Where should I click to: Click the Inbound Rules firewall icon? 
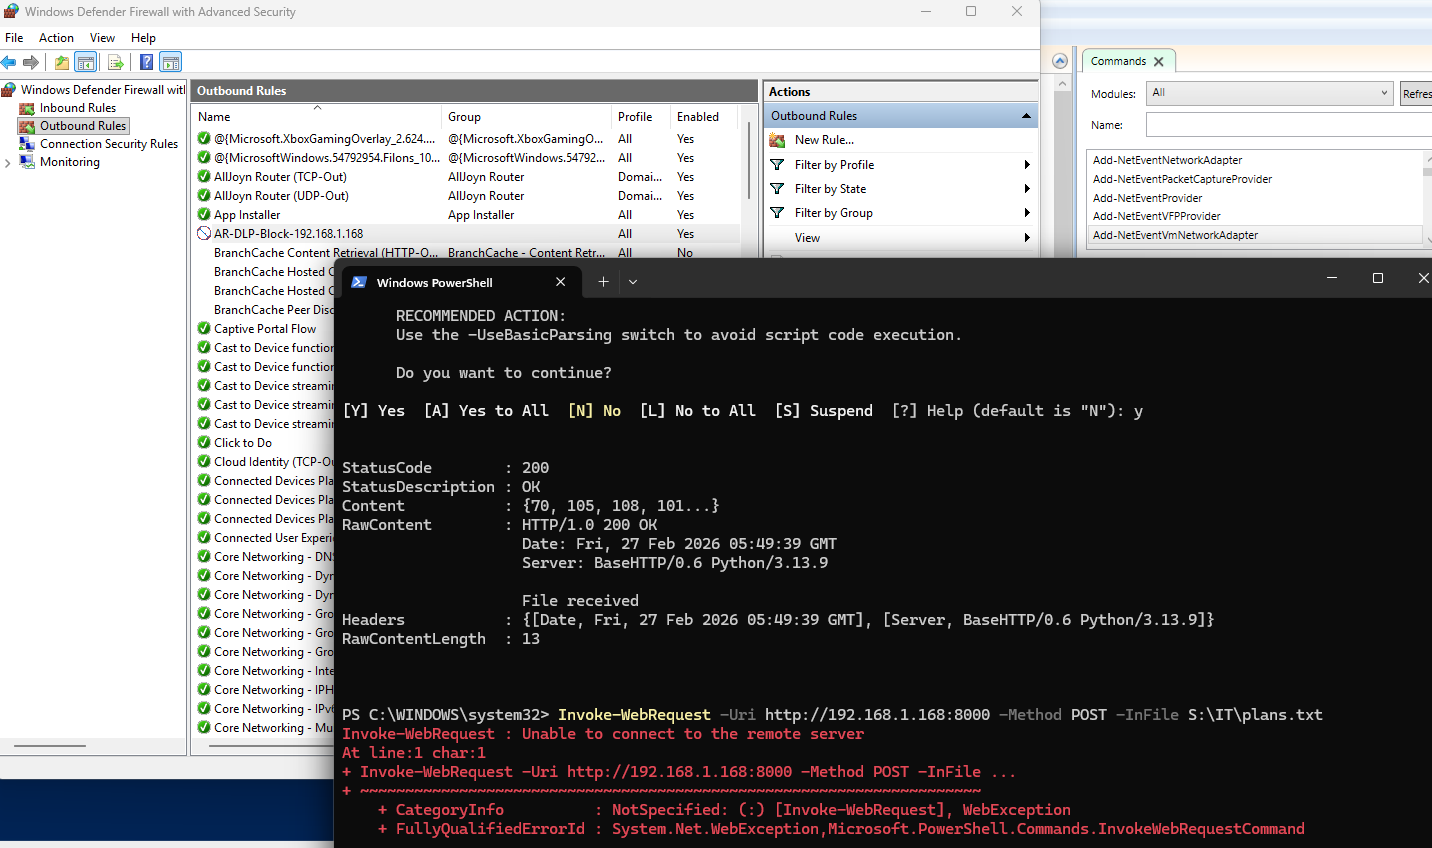pyautogui.click(x=27, y=108)
